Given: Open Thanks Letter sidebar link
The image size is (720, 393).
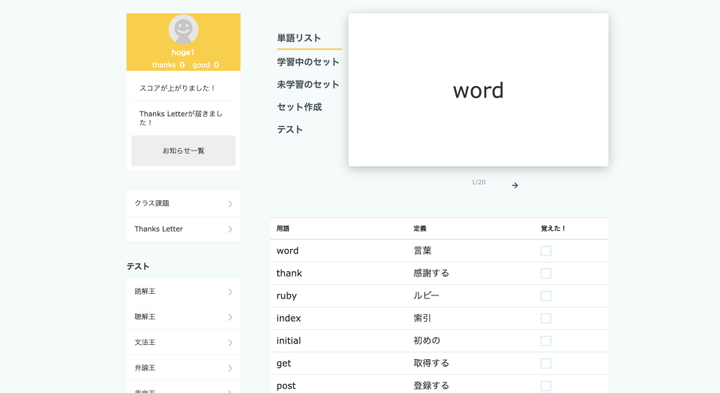Looking at the screenshot, I should (183, 229).
